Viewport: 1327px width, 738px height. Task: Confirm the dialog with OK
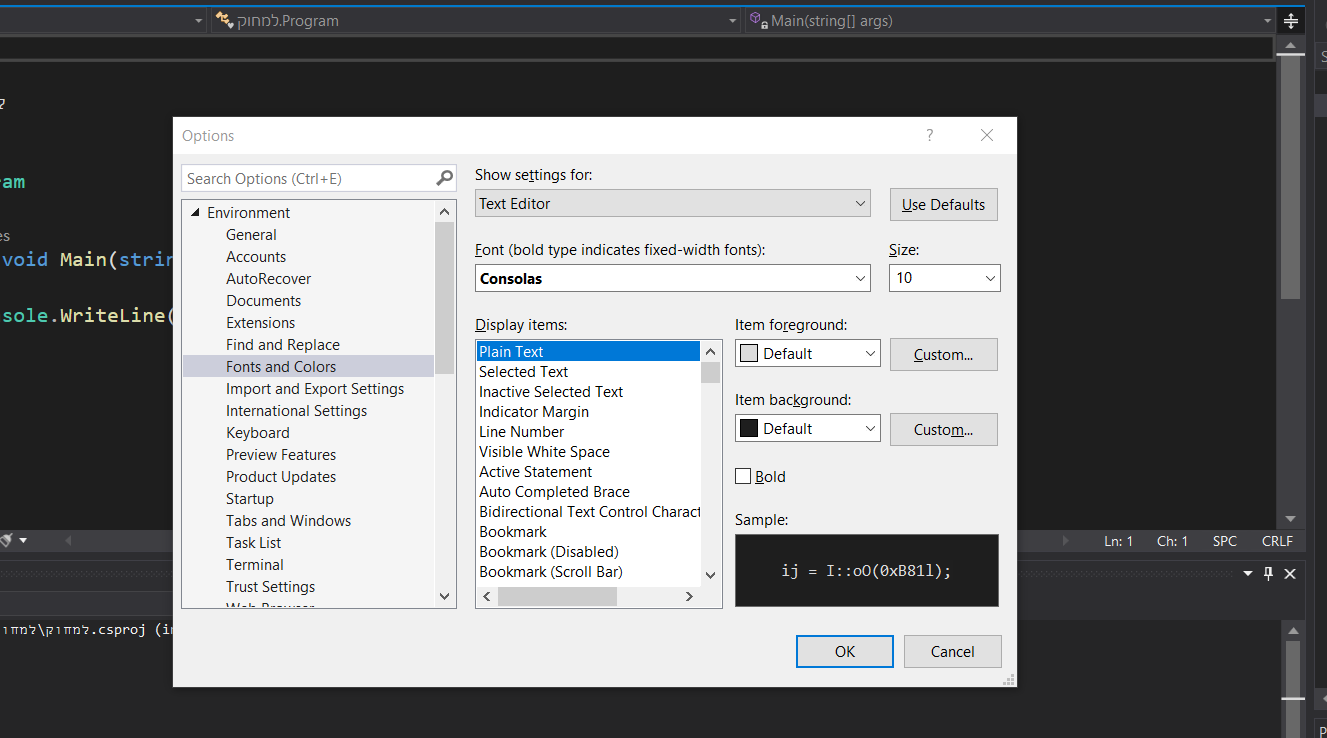click(x=845, y=651)
